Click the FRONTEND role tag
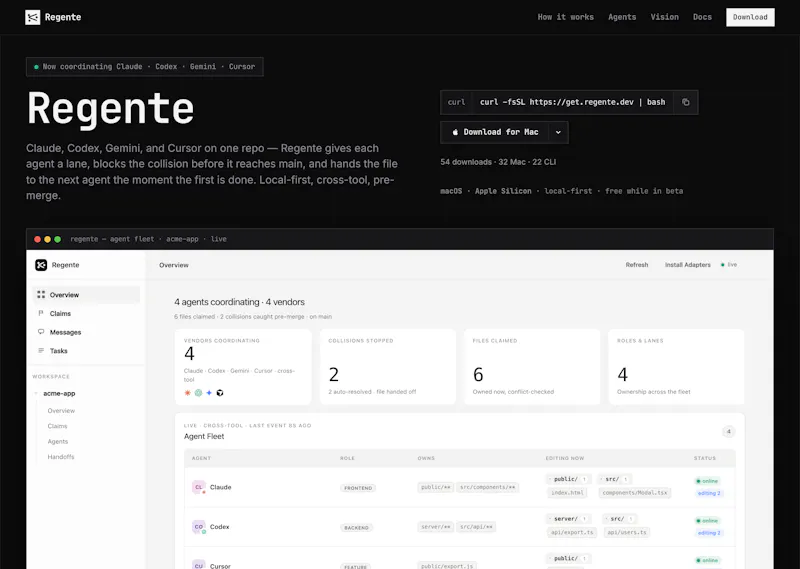800x569 pixels. coord(358,488)
